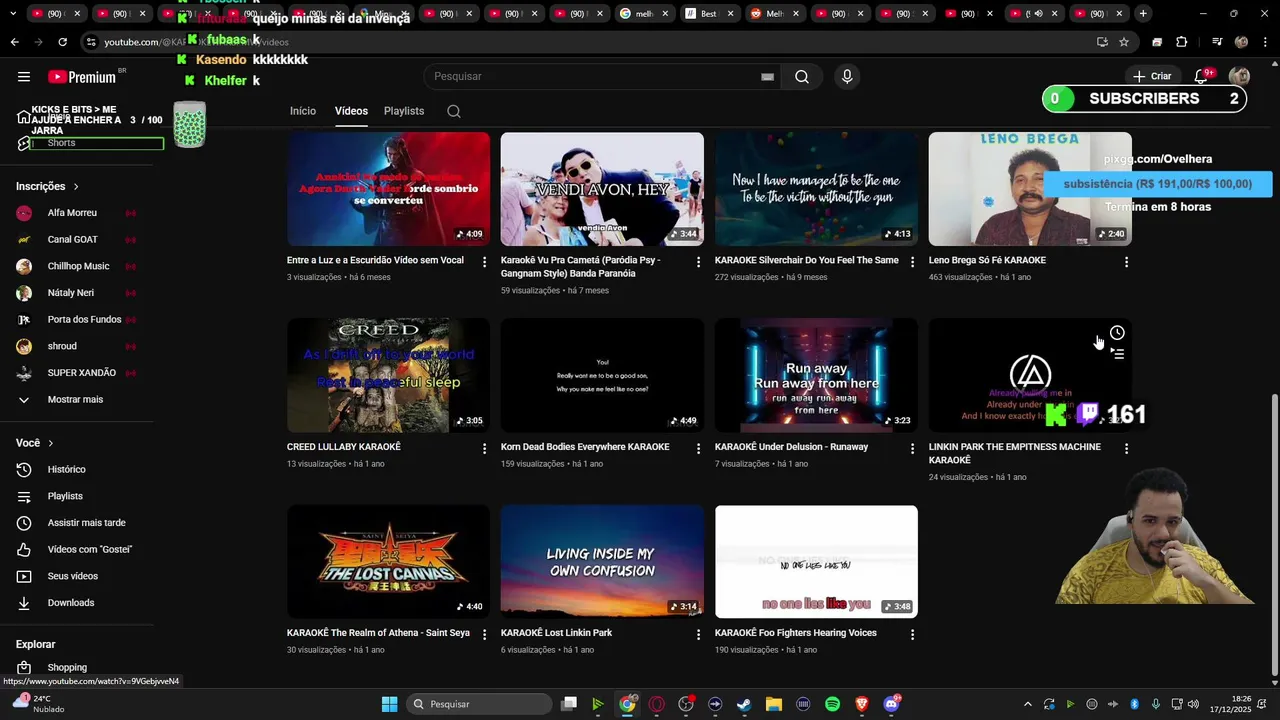1280x720 pixels.
Task: Open options for LINKIN PARK EMPTINESS MACHINE
Action: tap(1126, 449)
